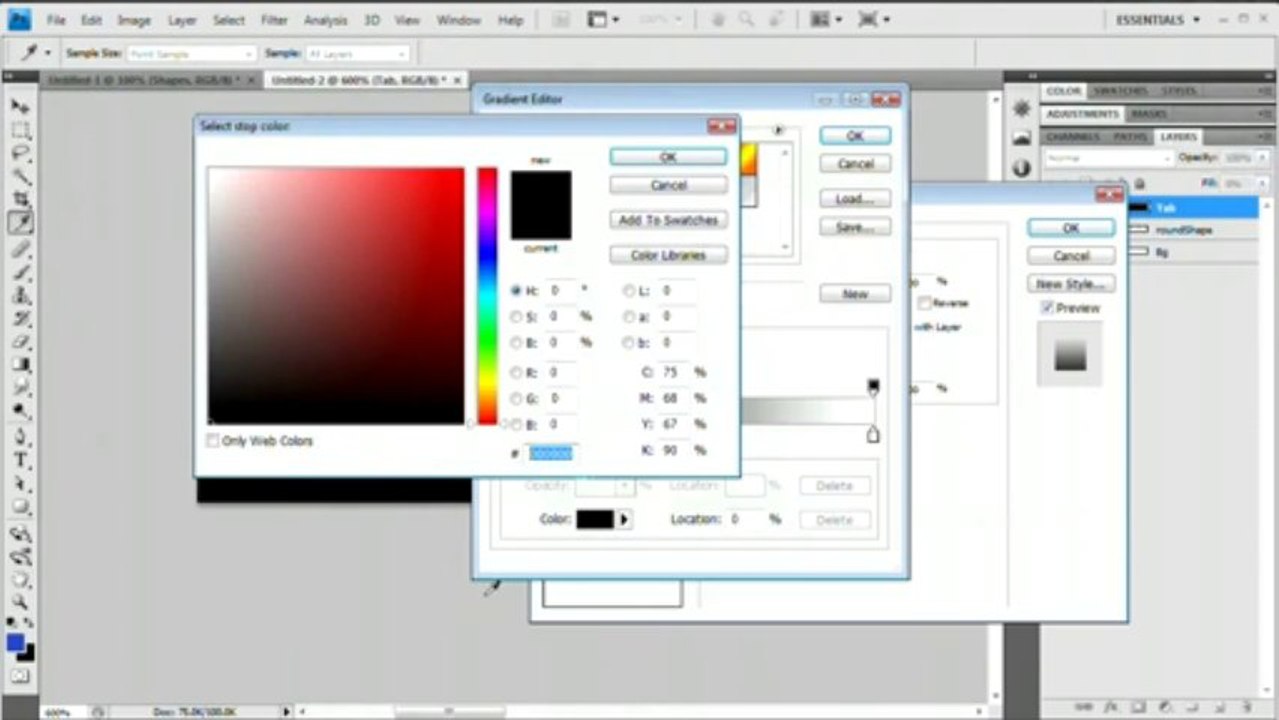Select the Gradient tool
The image size is (1279, 720).
point(20,365)
